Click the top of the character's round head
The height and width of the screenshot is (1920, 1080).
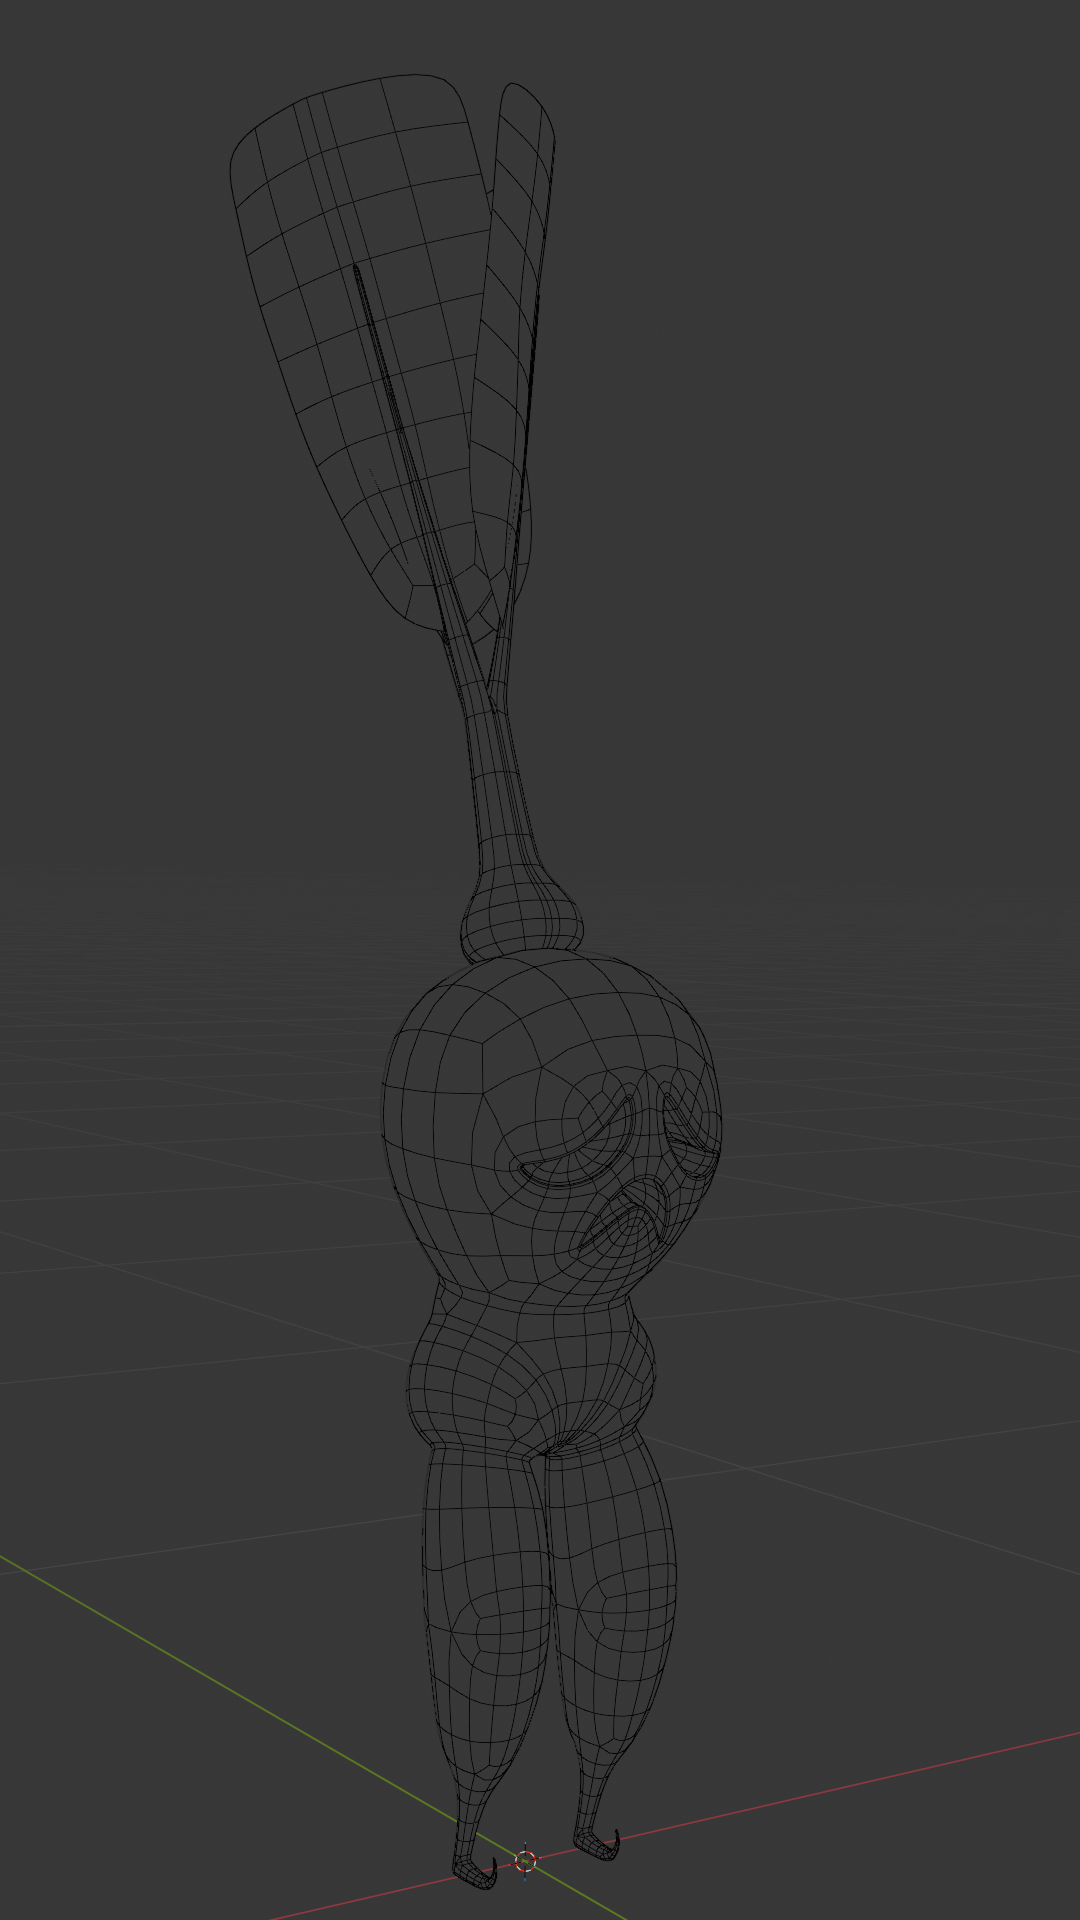coord(540,1000)
